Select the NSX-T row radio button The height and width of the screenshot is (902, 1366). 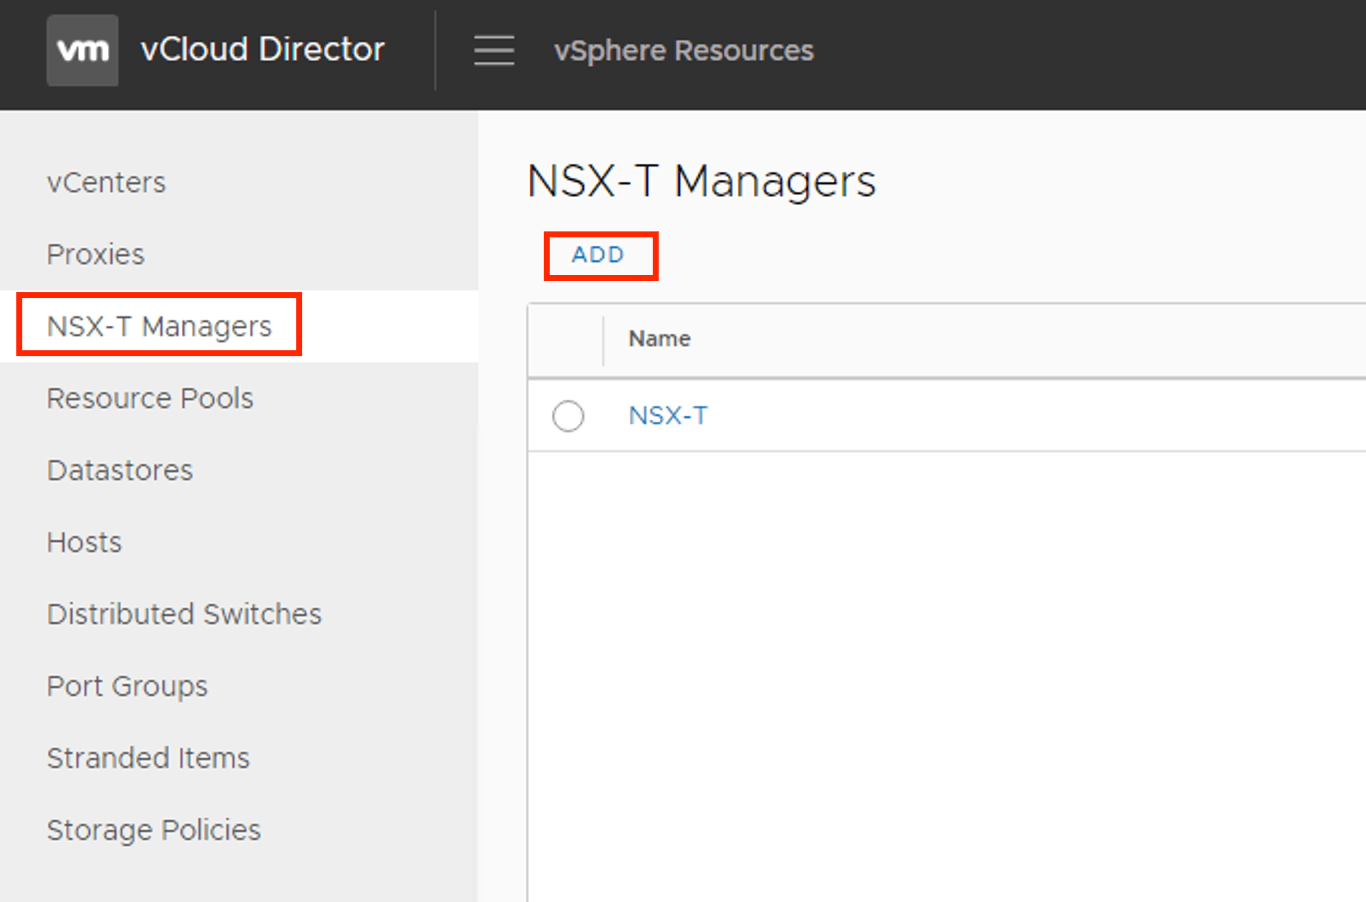point(568,416)
